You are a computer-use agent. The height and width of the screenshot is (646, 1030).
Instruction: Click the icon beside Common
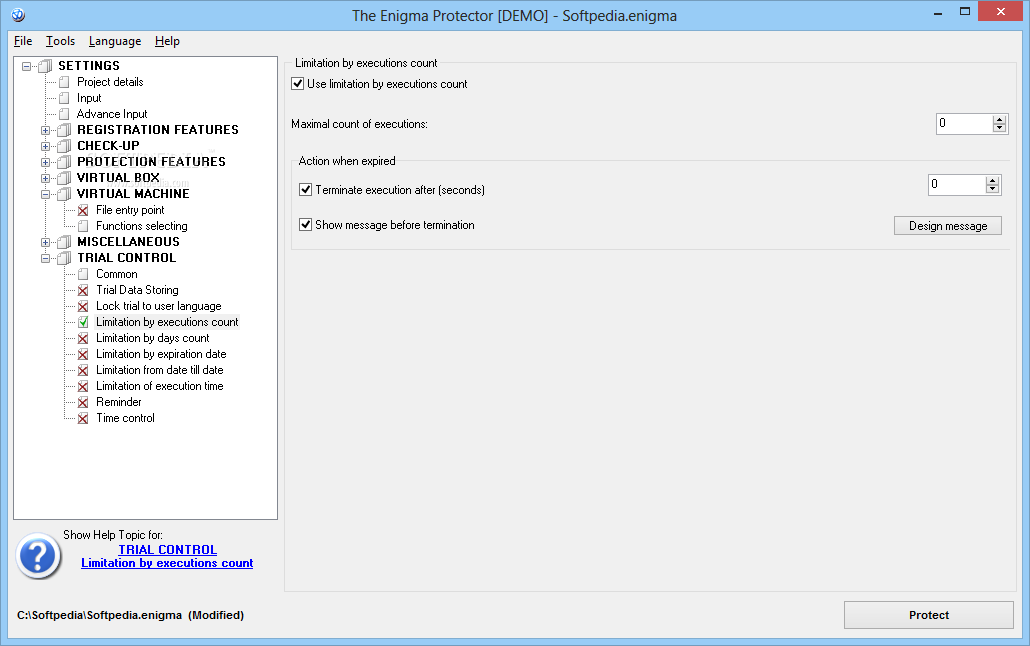[83, 274]
